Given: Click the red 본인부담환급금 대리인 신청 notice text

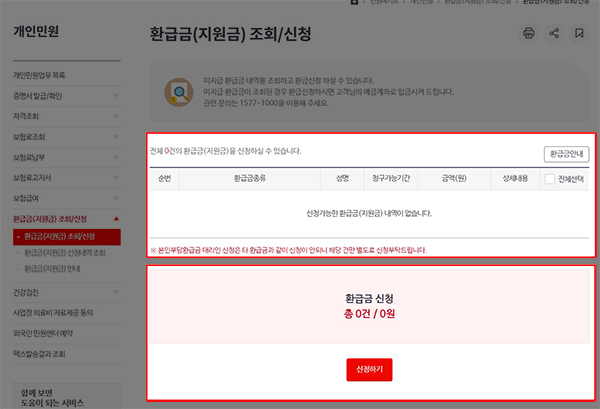Looking at the screenshot, I should [289, 250].
